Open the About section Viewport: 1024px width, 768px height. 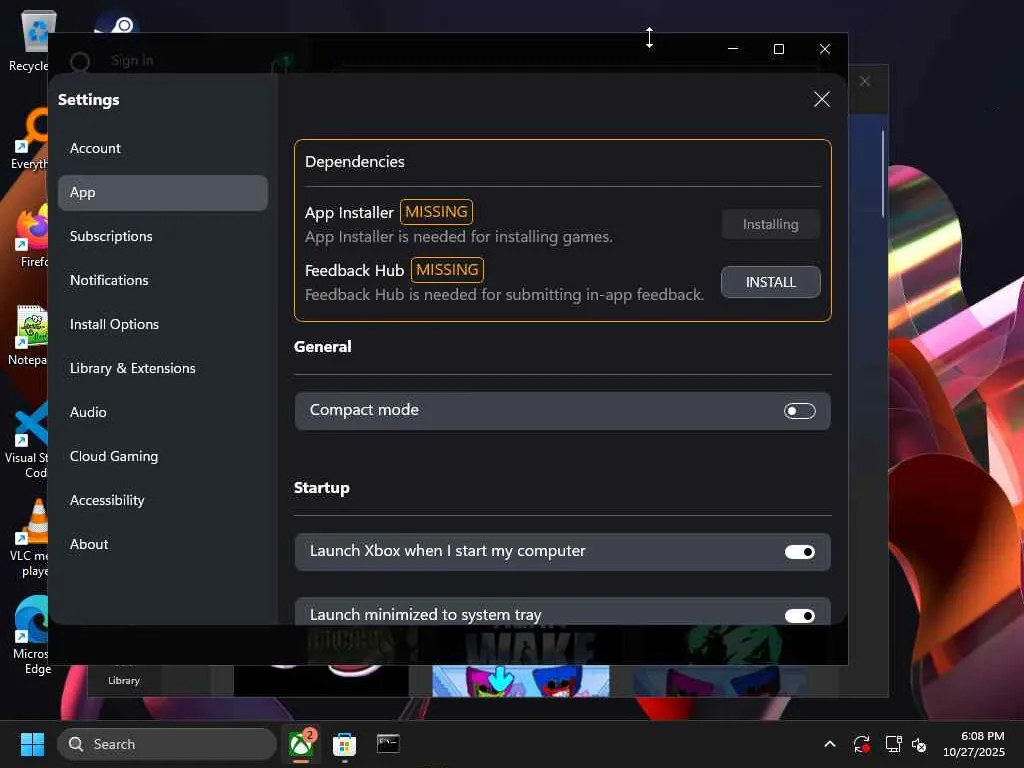click(x=89, y=544)
